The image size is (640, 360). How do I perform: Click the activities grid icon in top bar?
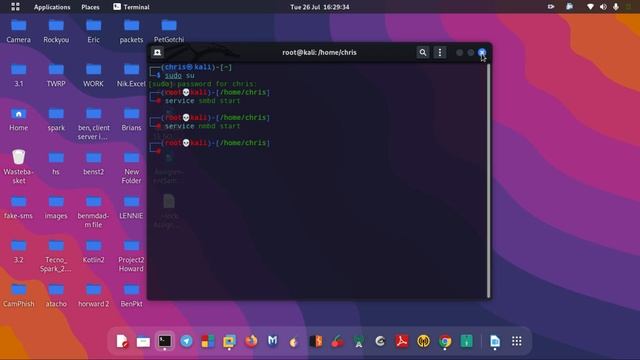pos(15,7)
